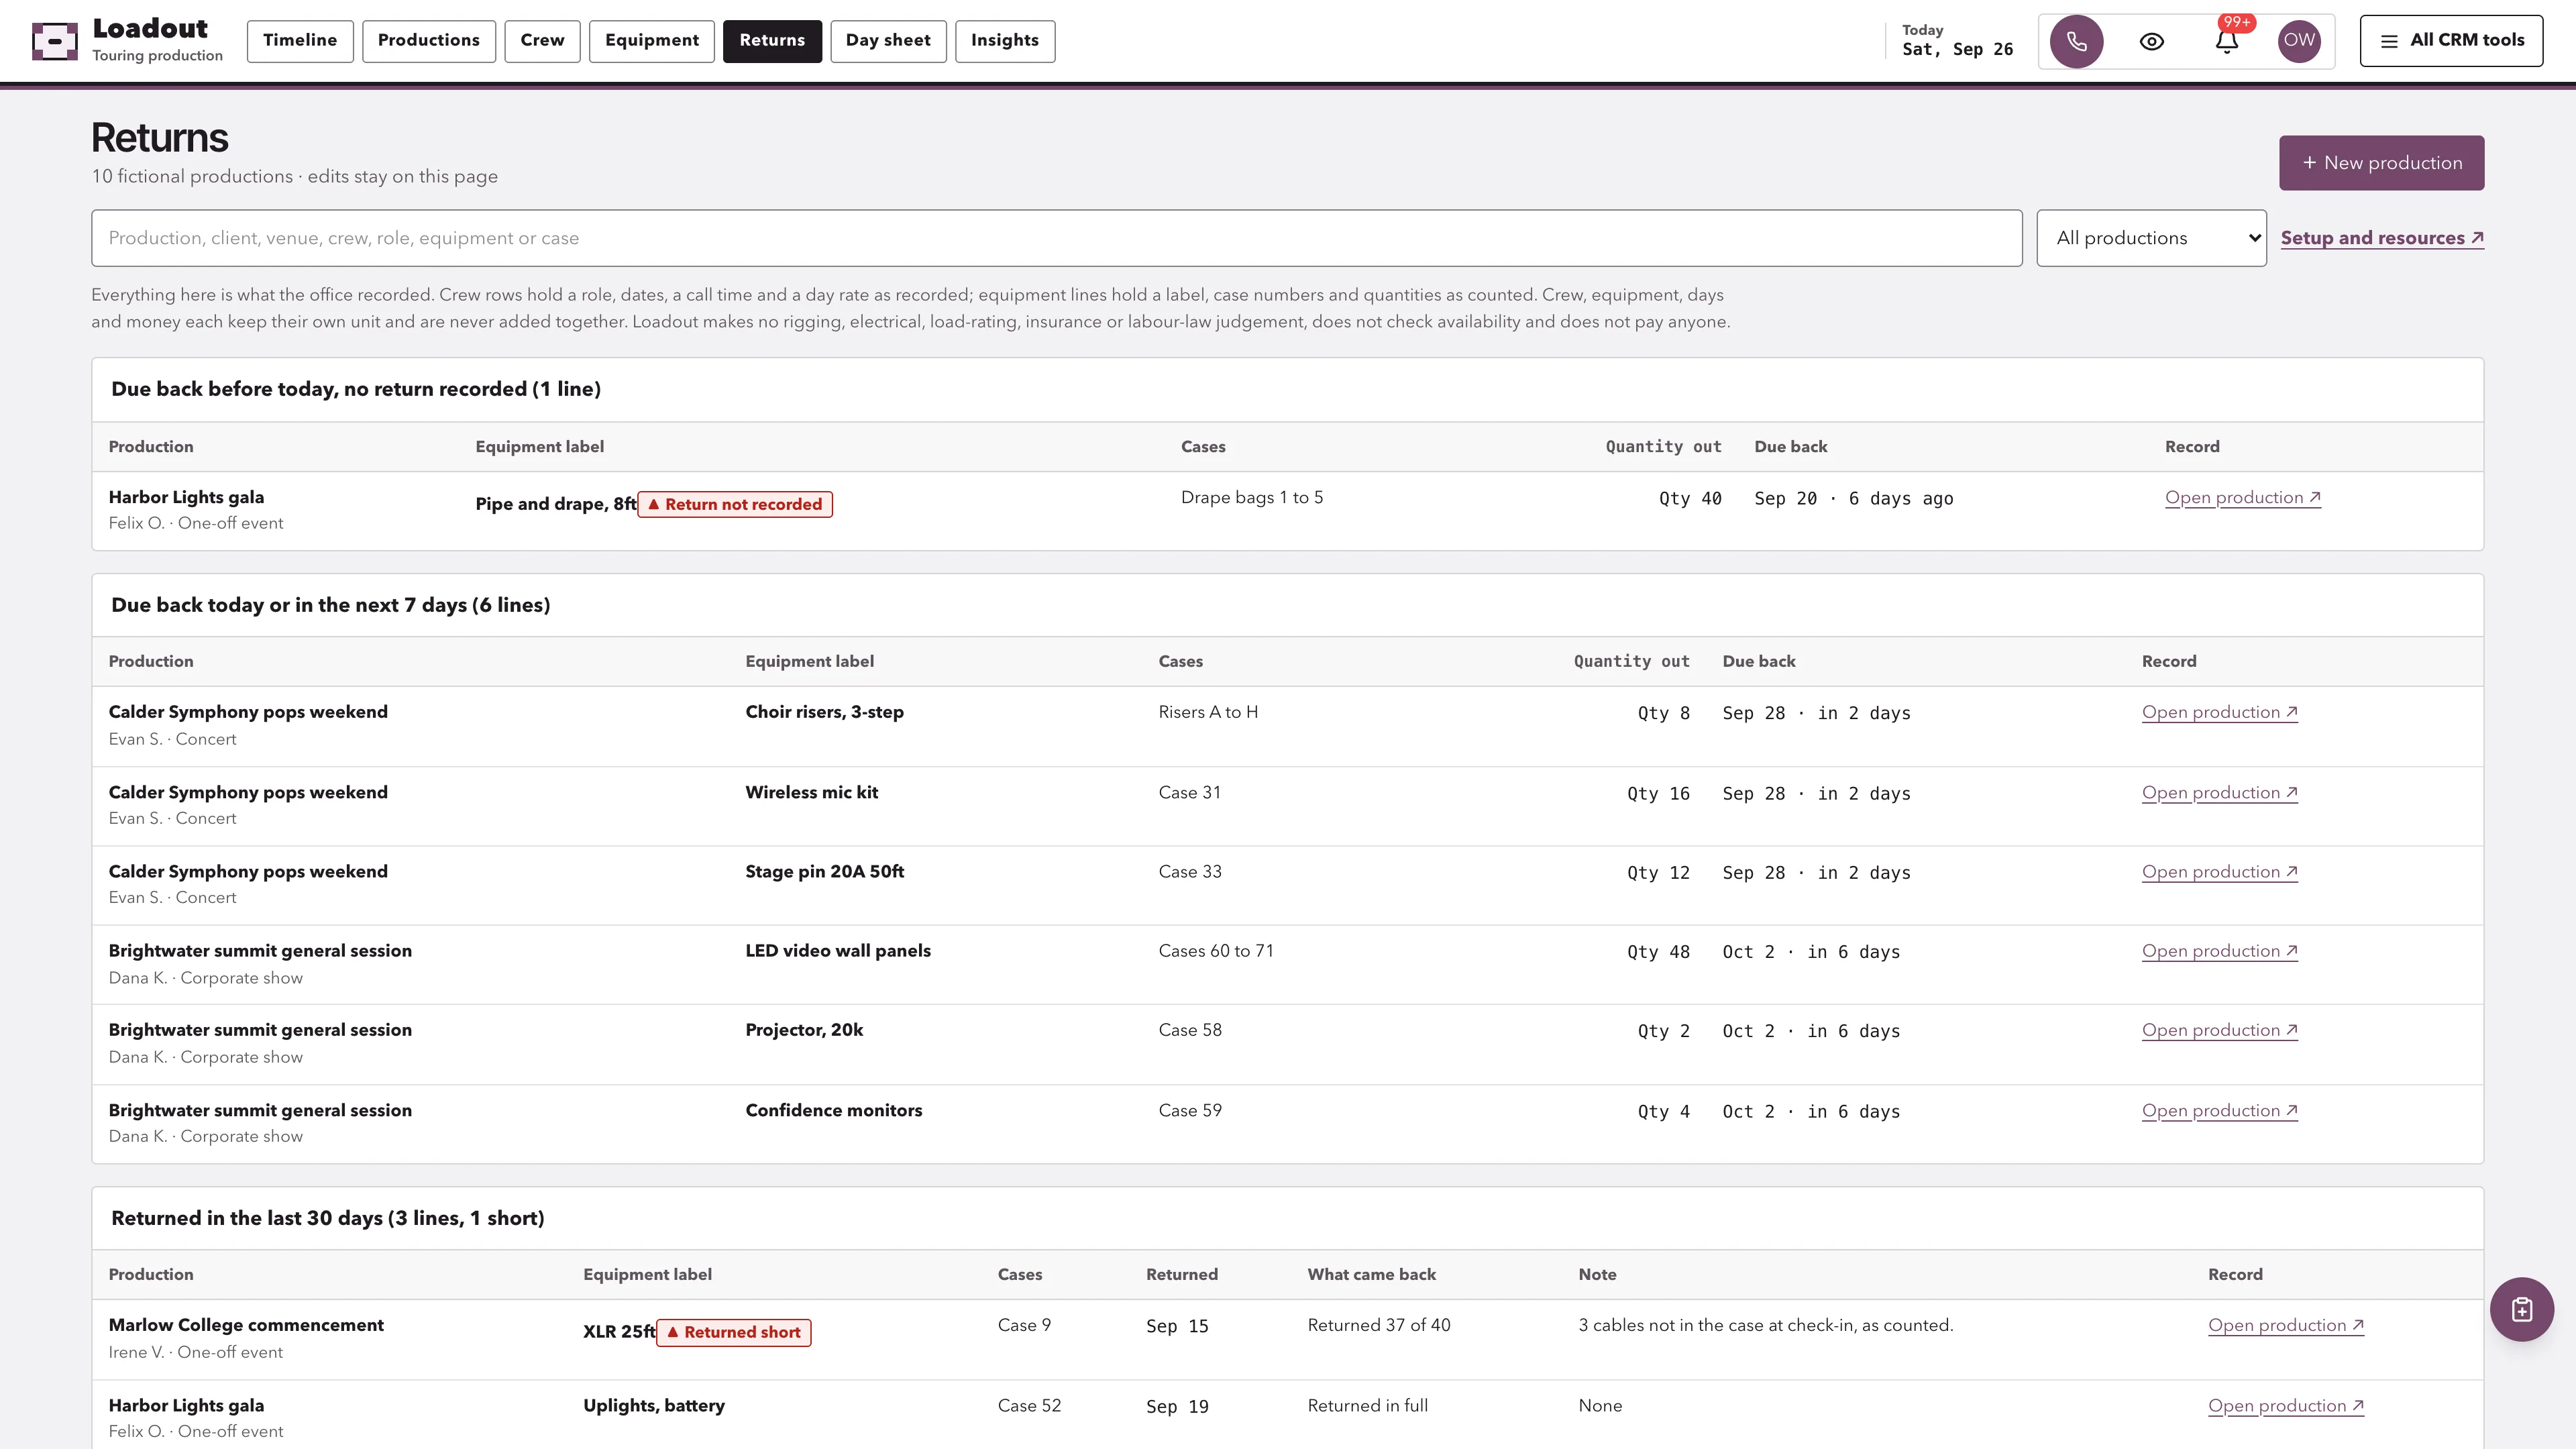Click Today 'Sat, Sep 26' date display
Viewport: 2576px width, 1449px height.
[x=1957, y=49]
